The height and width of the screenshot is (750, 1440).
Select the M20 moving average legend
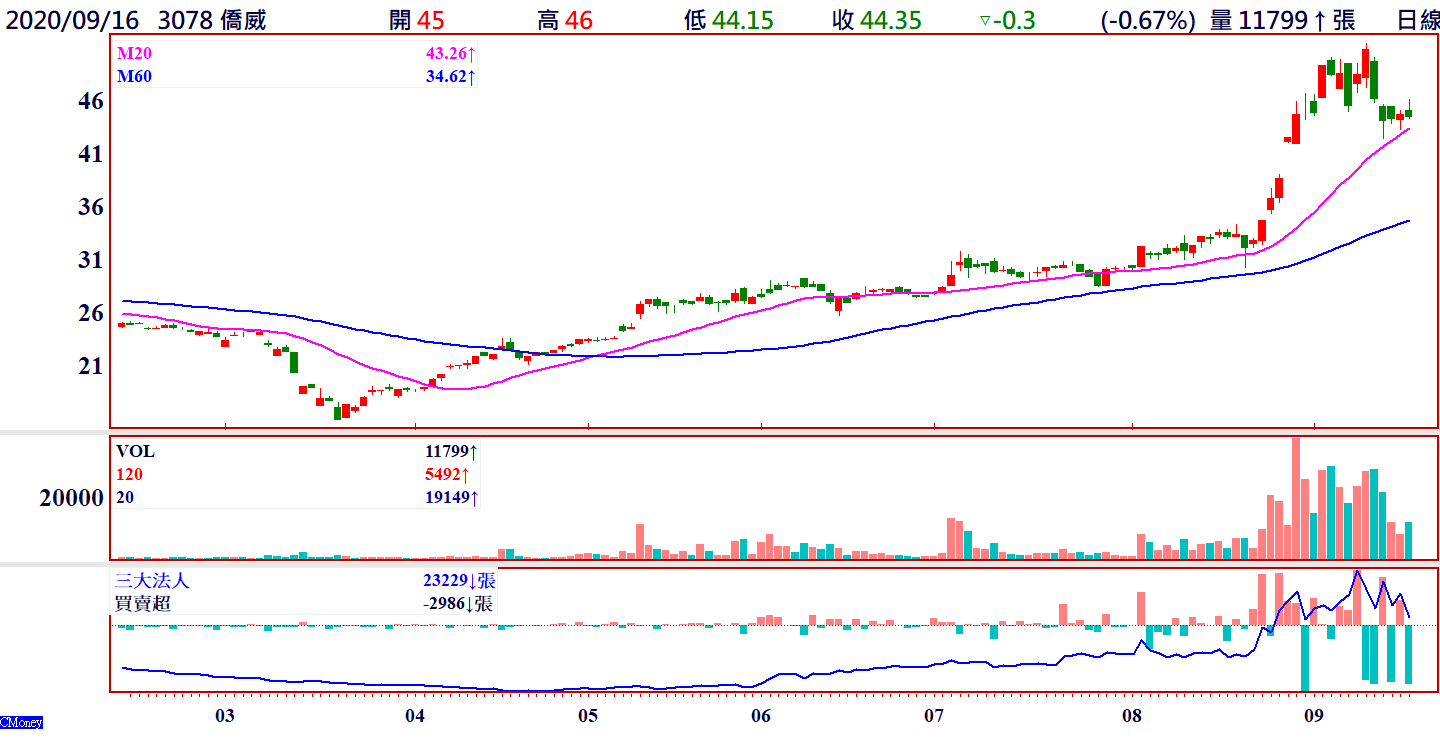[x=135, y=53]
